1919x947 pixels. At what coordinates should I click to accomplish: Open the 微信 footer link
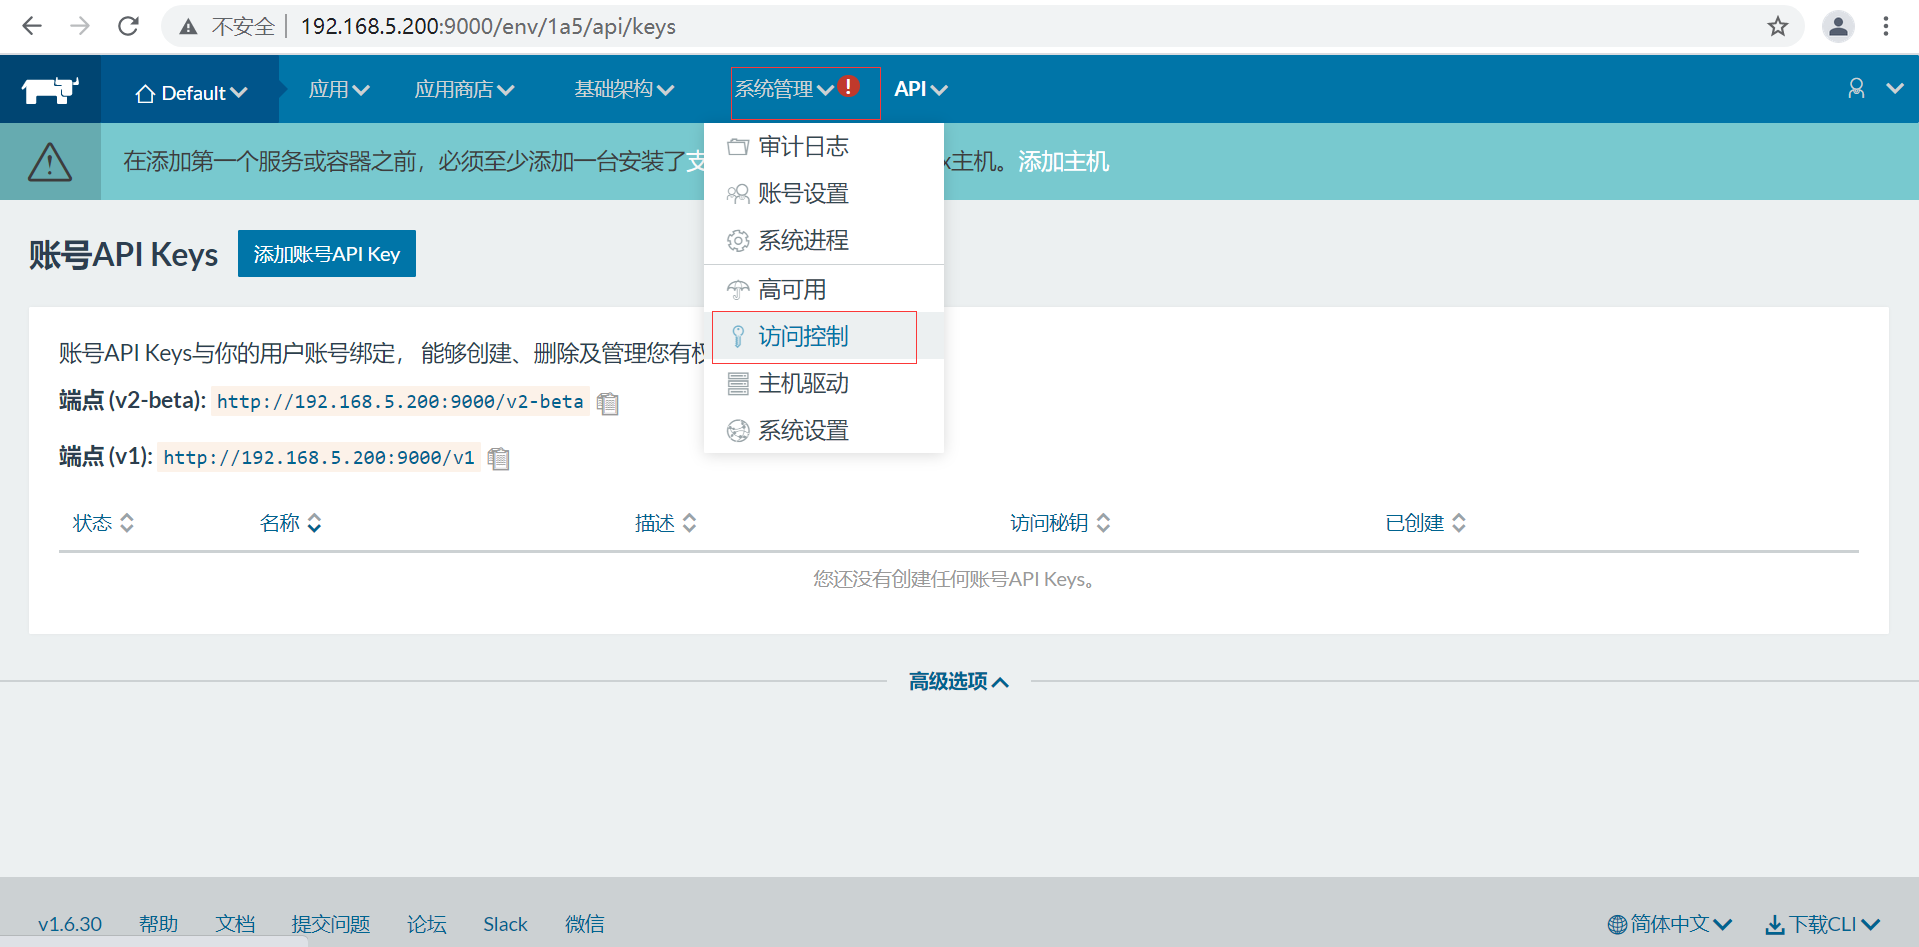(x=584, y=924)
